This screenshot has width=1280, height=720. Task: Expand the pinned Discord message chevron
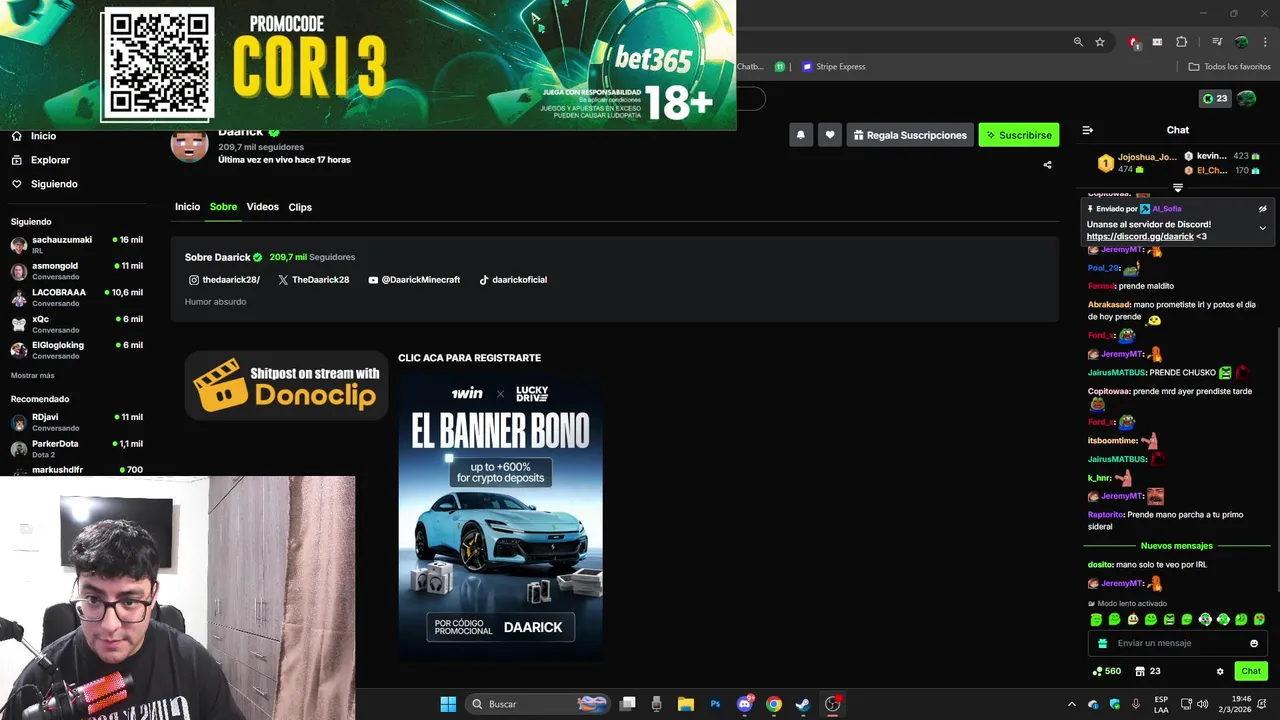point(1262,228)
